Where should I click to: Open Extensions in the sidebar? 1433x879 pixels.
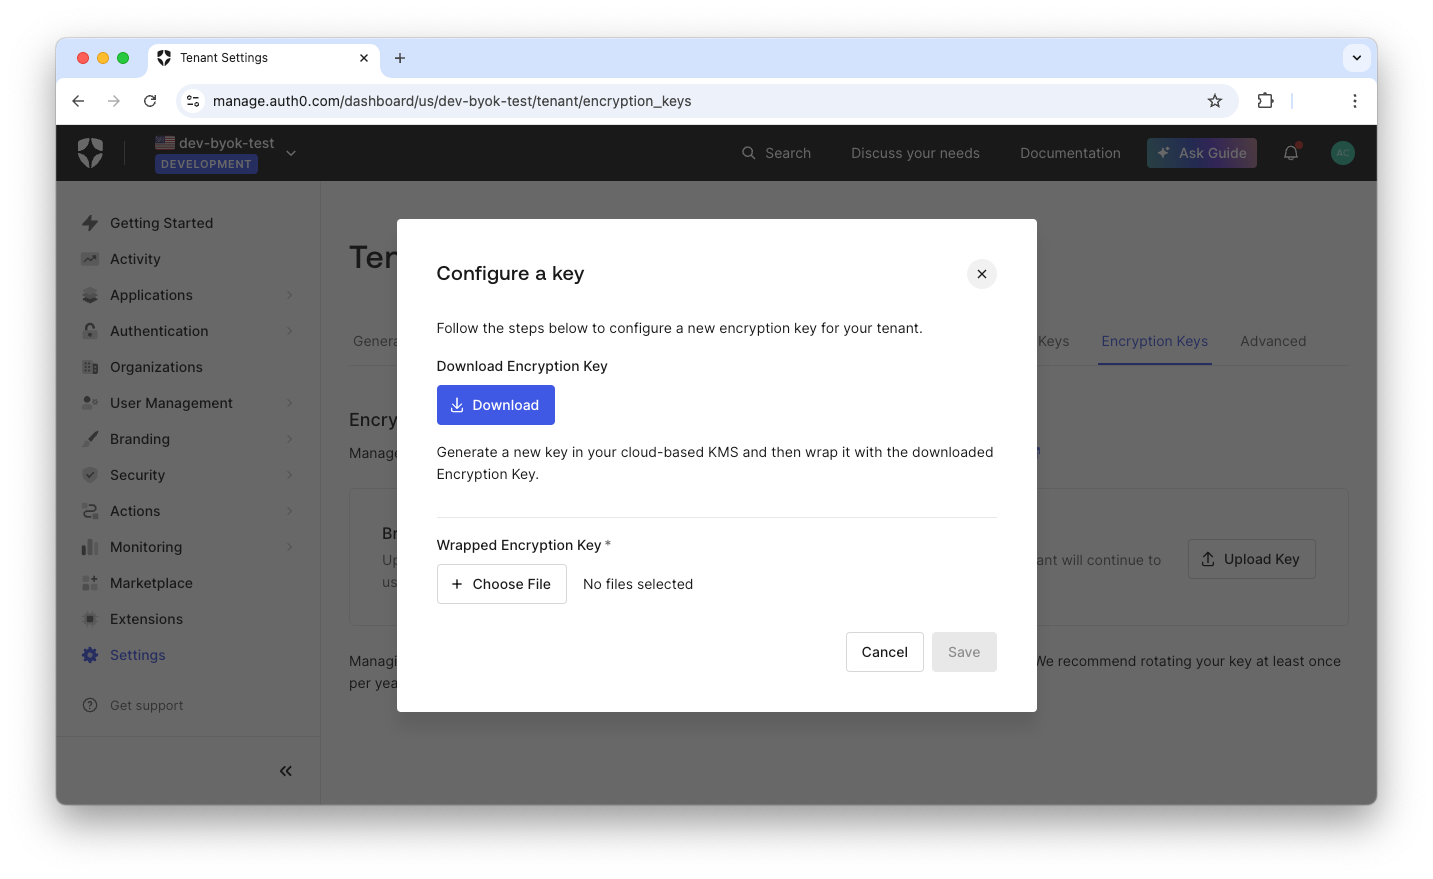(x=146, y=619)
